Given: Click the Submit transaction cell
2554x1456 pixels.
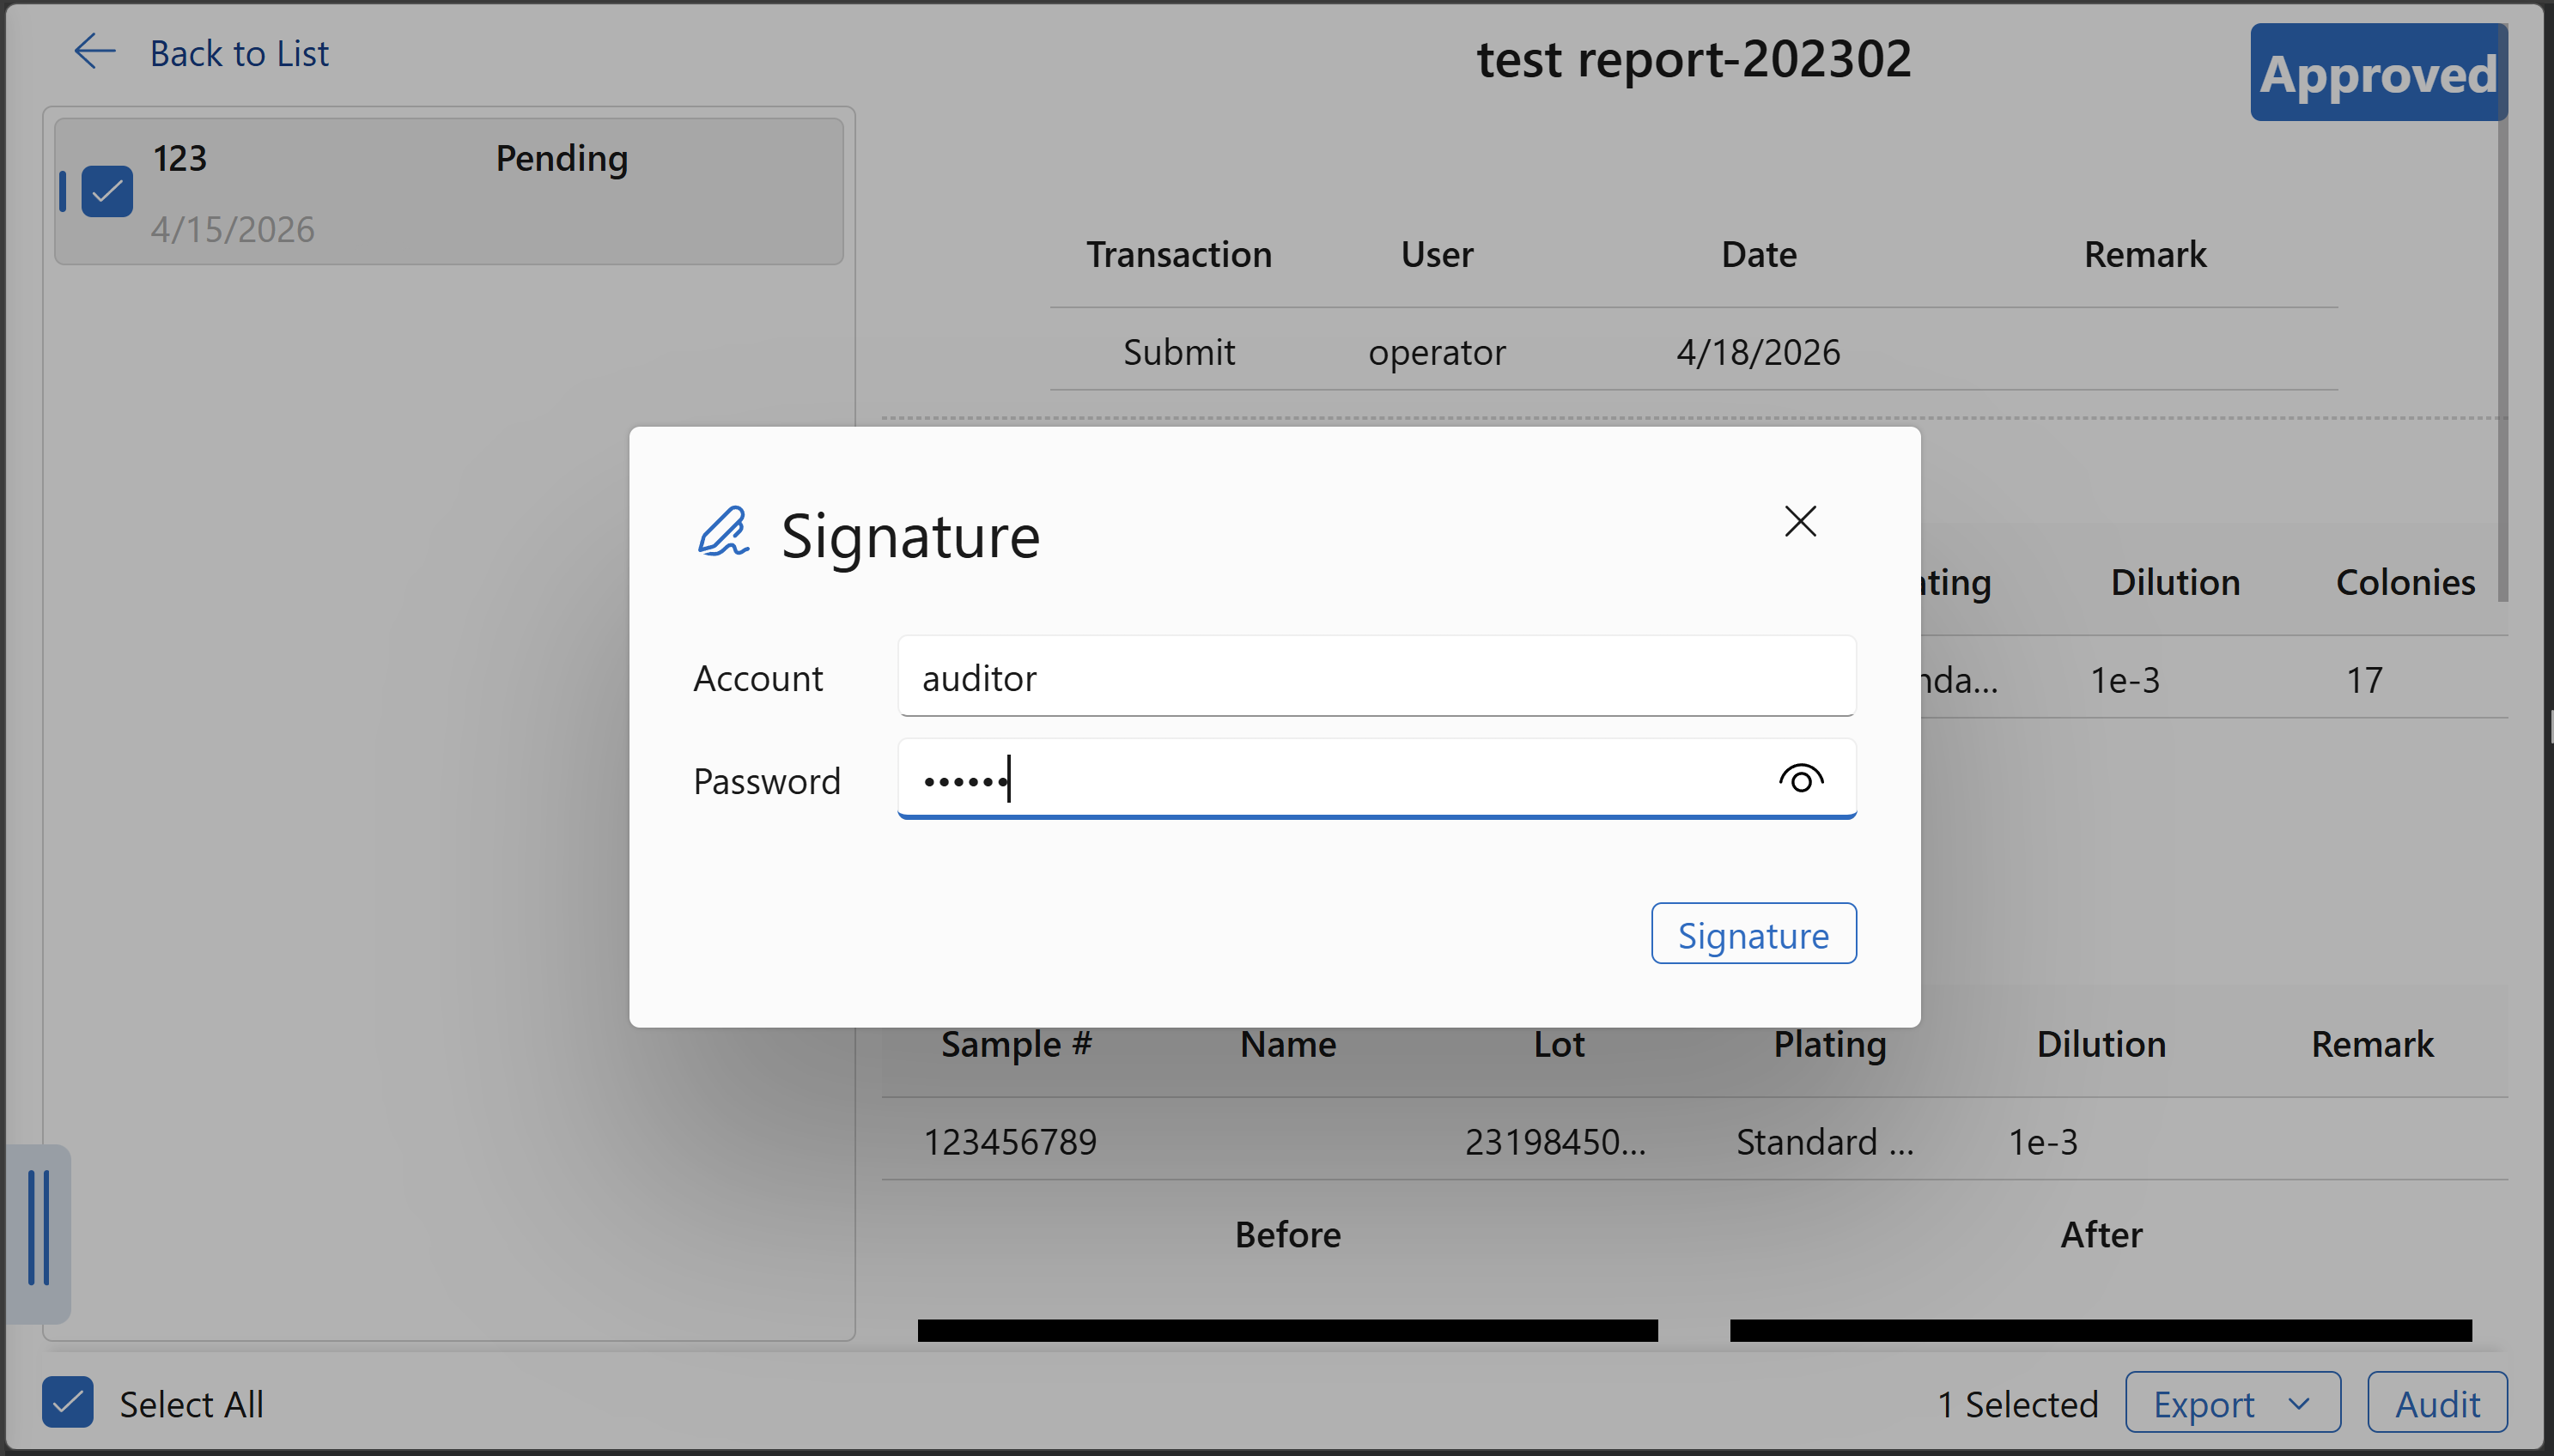Looking at the screenshot, I should point(1179,352).
